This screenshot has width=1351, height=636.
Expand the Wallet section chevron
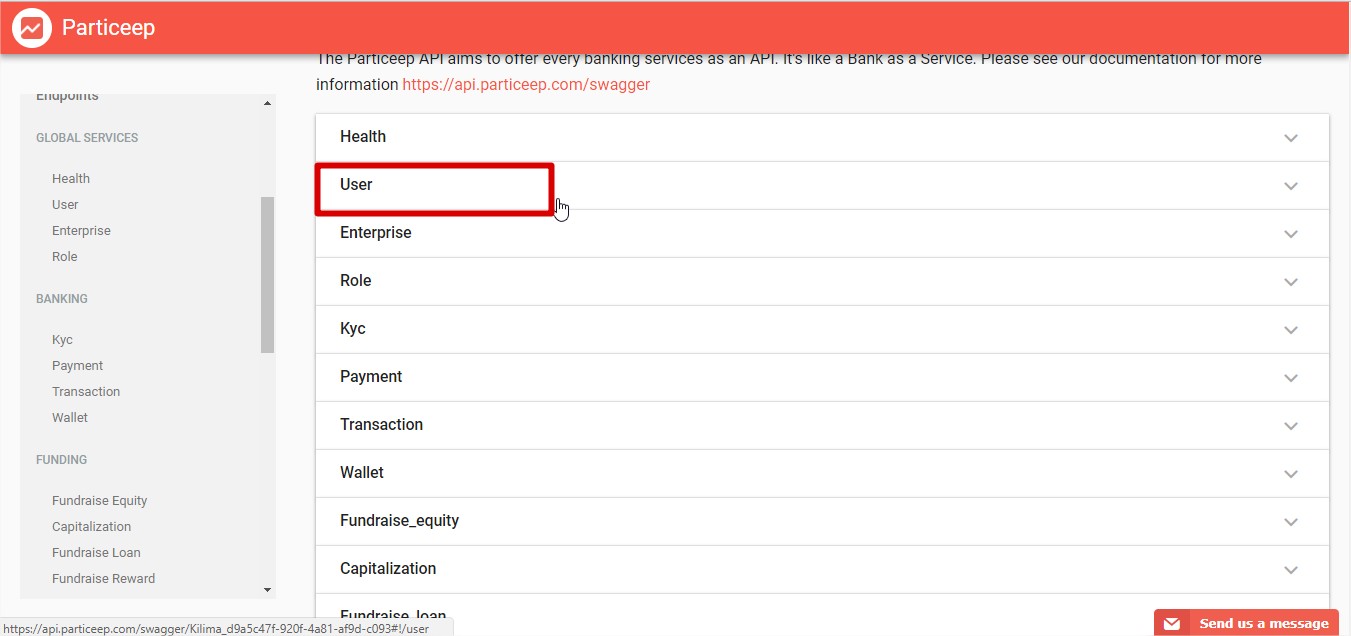pos(1291,474)
